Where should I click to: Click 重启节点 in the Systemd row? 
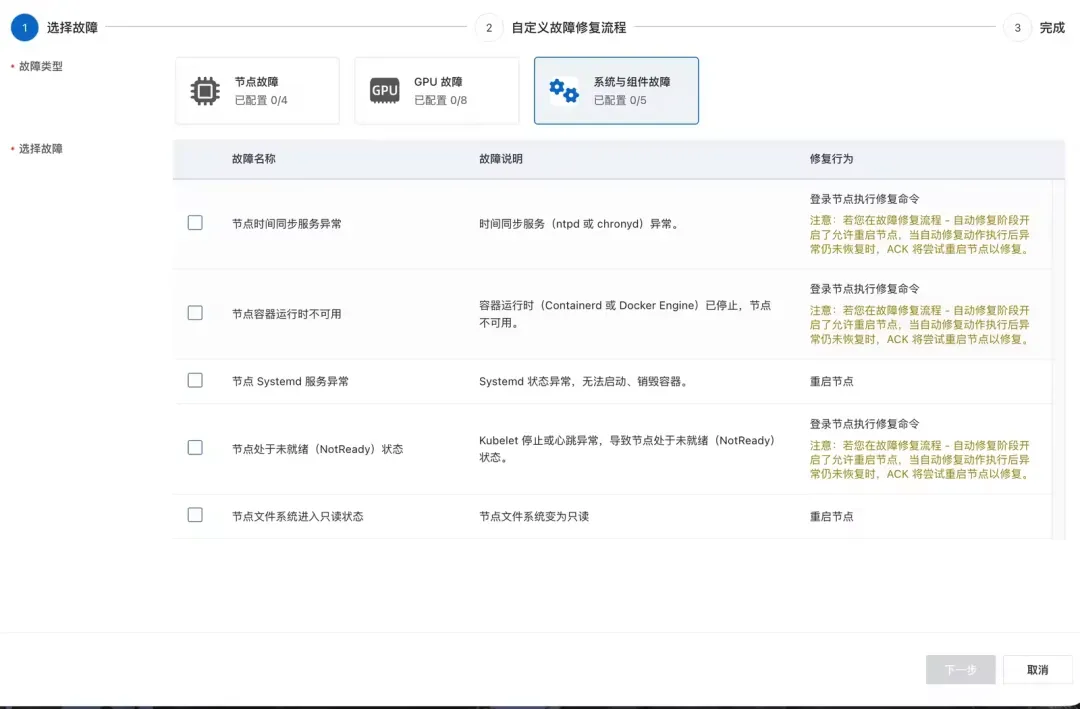point(831,382)
